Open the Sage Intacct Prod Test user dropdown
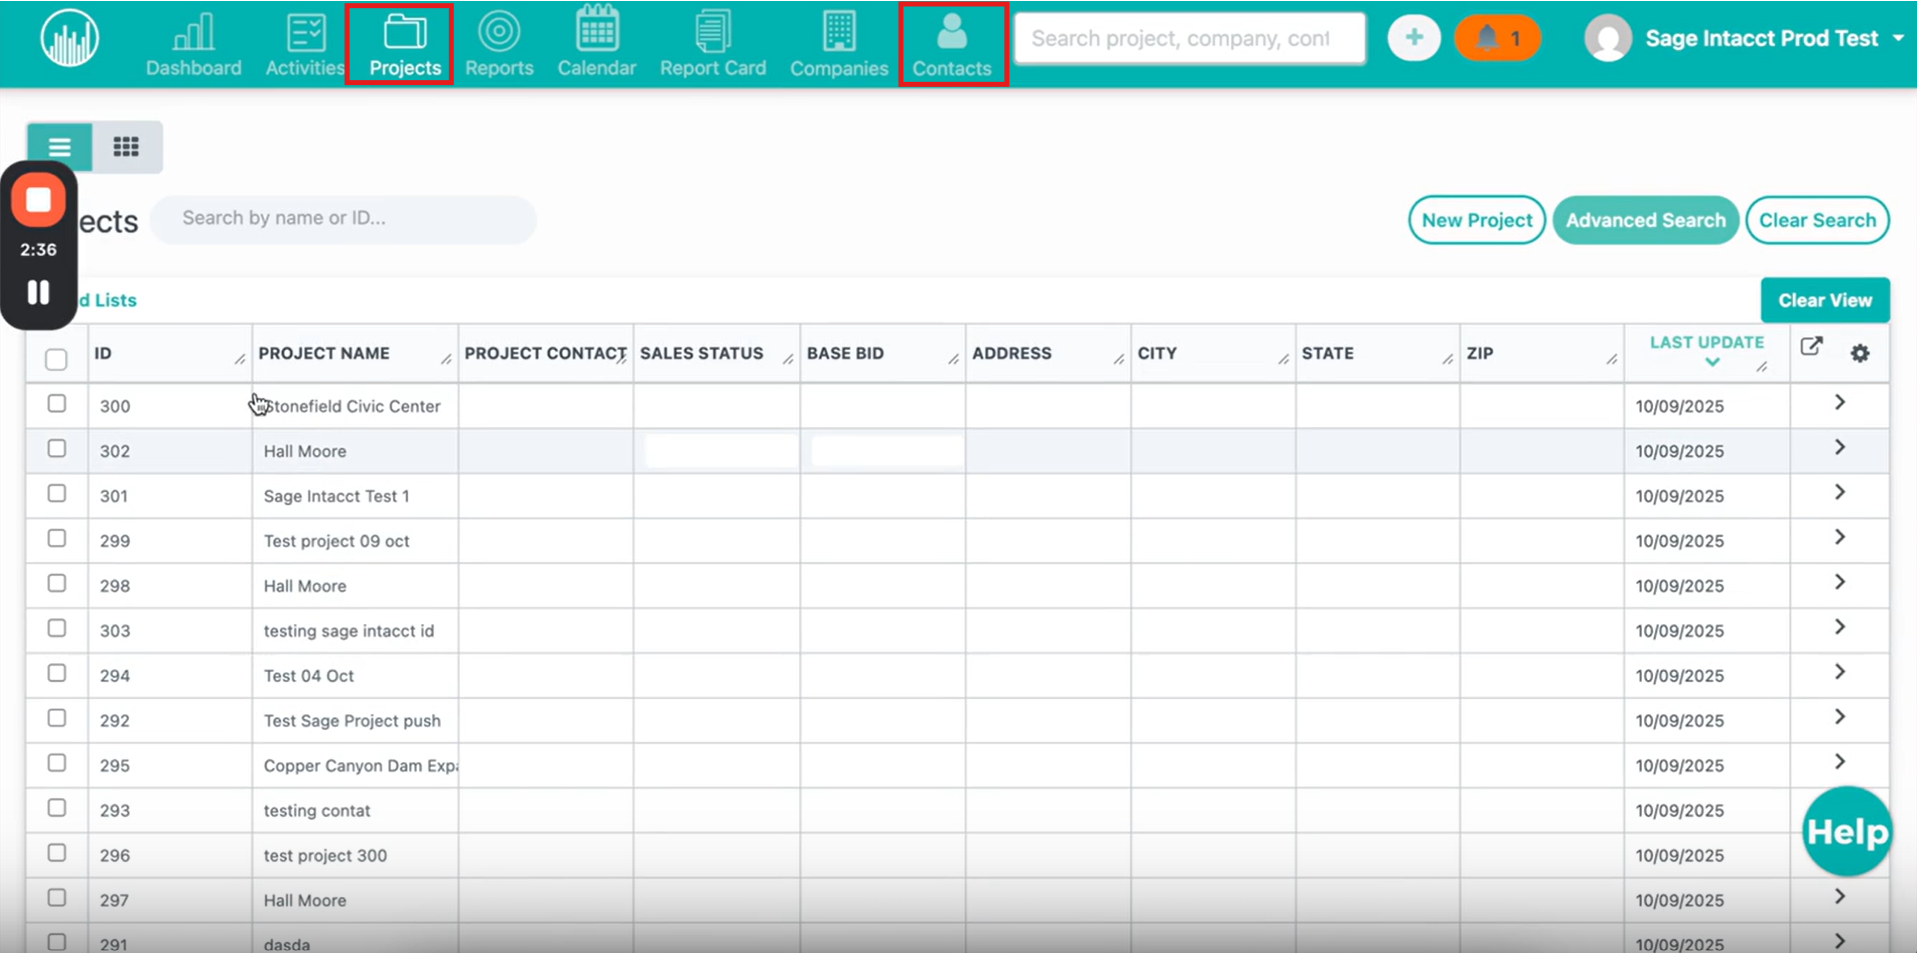 coord(1897,39)
